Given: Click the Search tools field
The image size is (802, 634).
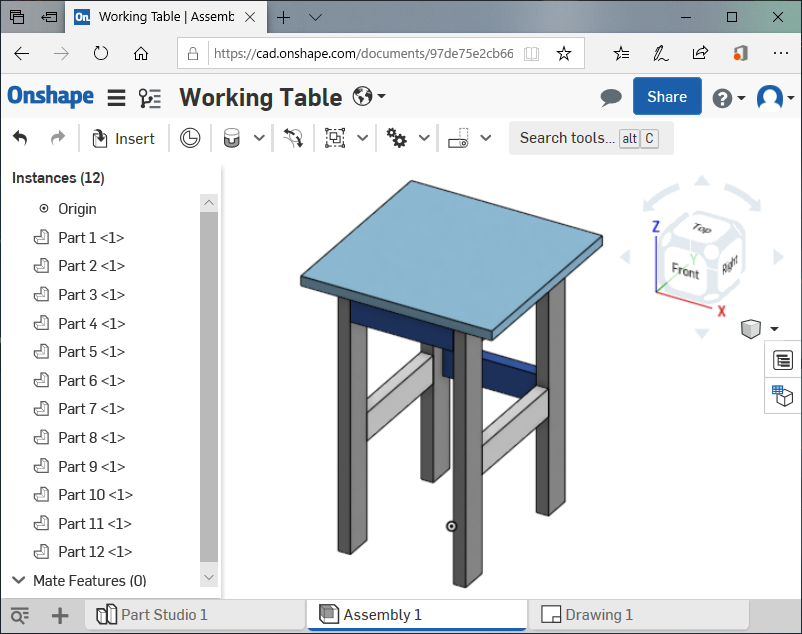Looking at the screenshot, I should (x=591, y=138).
